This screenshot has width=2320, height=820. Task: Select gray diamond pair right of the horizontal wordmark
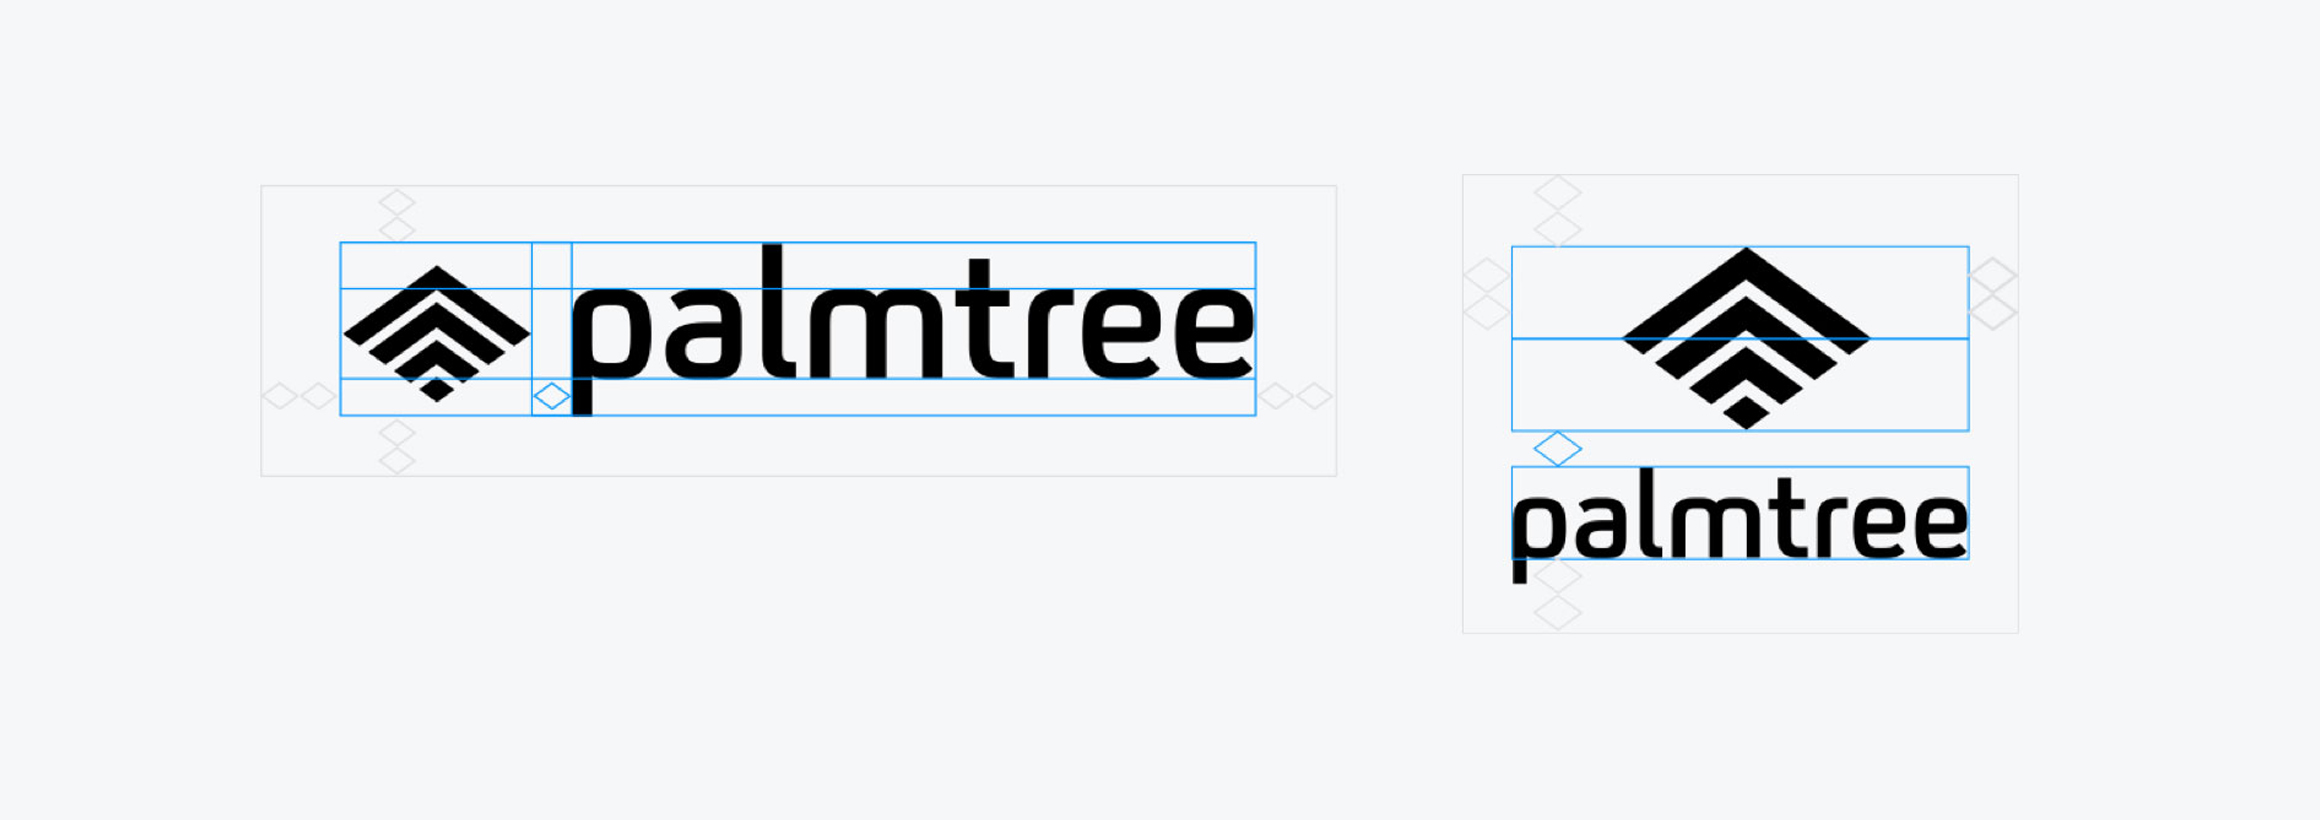pos(1295,396)
